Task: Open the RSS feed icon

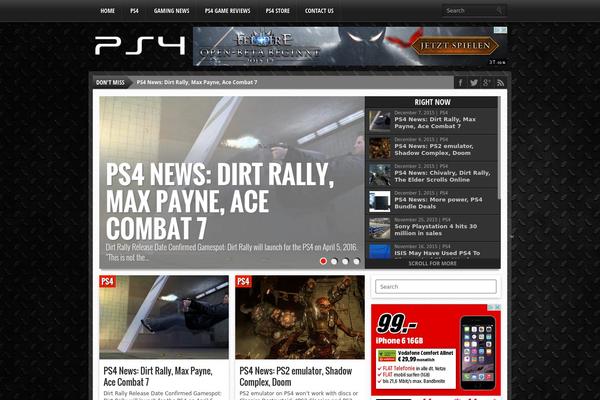Action: click(x=500, y=83)
